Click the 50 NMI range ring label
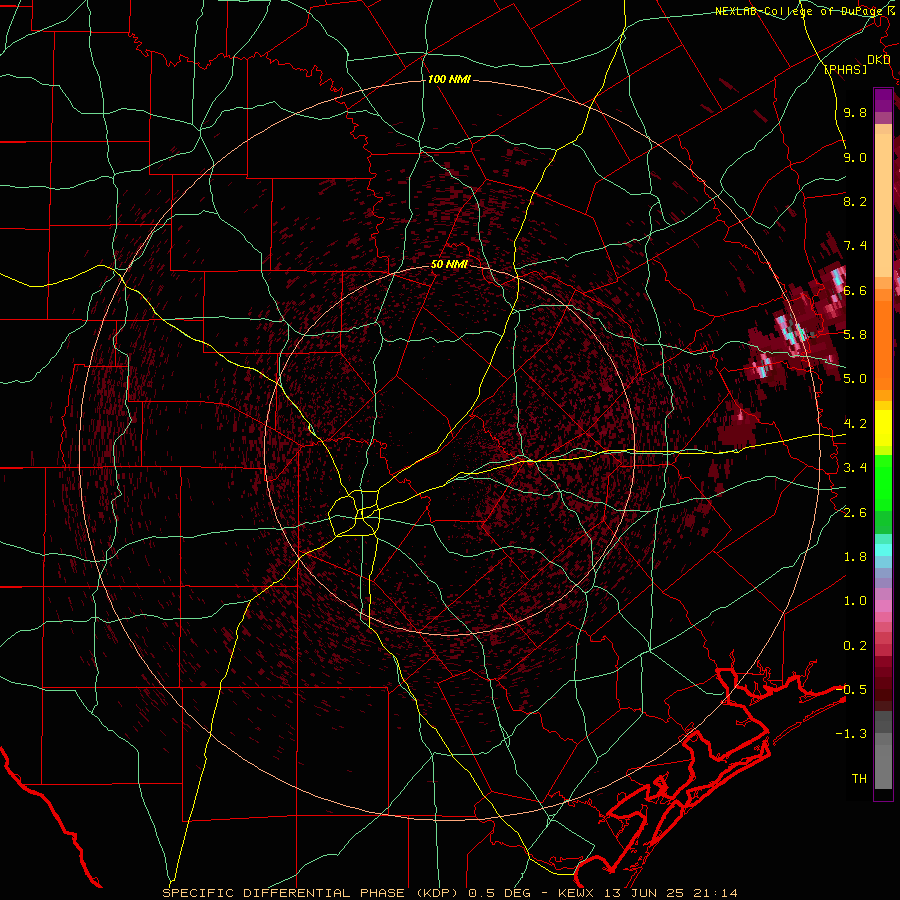The width and height of the screenshot is (900, 900). (449, 264)
